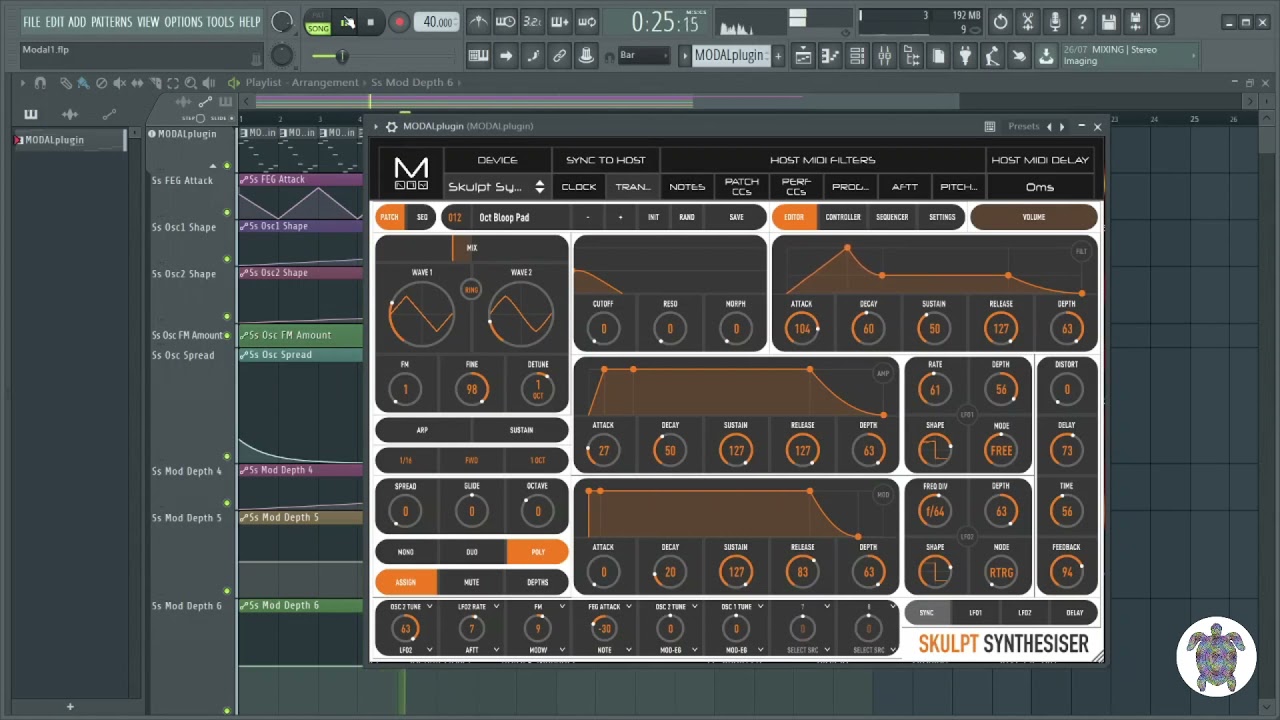Click the RAND patch button

tap(687, 217)
